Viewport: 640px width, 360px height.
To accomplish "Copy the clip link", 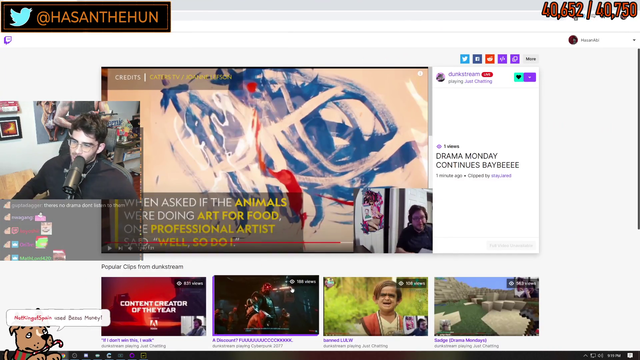I will pos(515,59).
